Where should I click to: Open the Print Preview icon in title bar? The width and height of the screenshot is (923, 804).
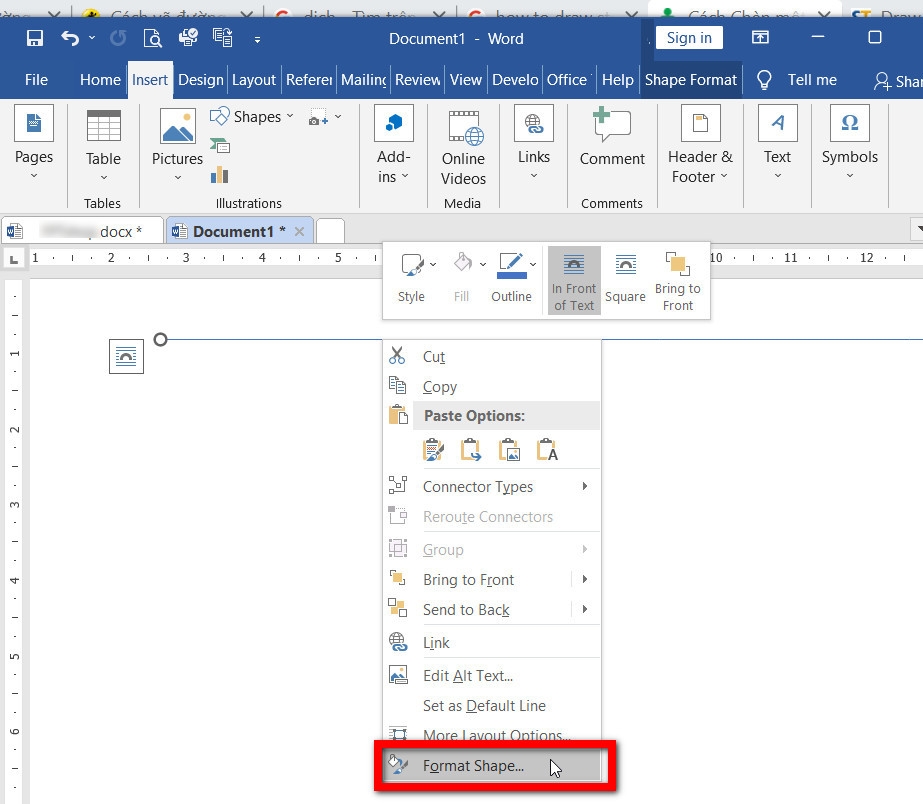tap(152, 38)
